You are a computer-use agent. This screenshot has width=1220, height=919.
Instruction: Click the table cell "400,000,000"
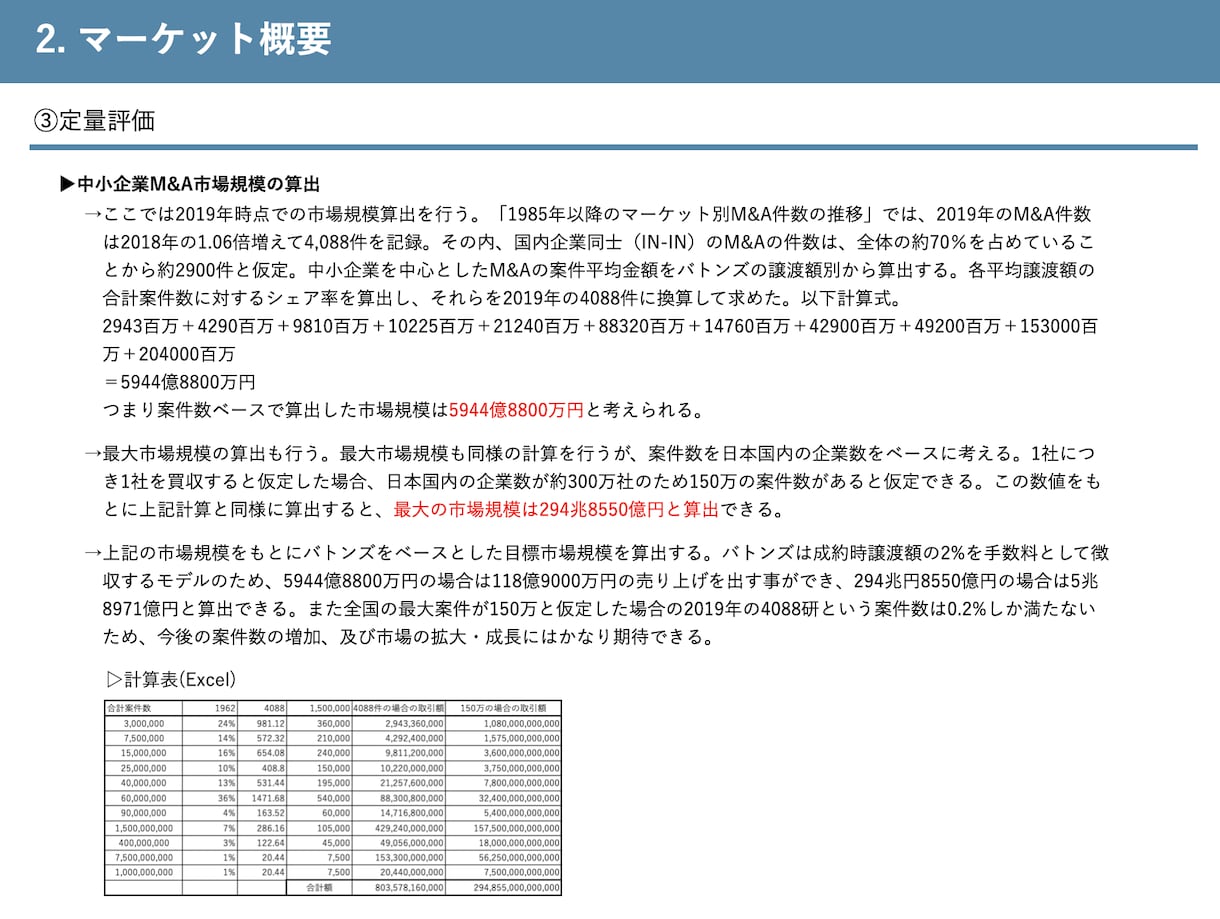pos(145,842)
